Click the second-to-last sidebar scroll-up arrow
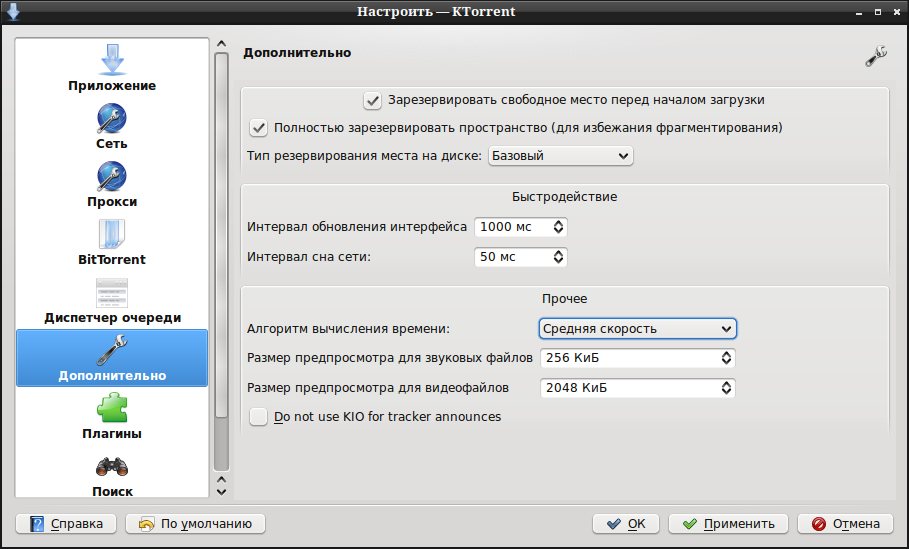The image size is (909, 549). [x=221, y=479]
